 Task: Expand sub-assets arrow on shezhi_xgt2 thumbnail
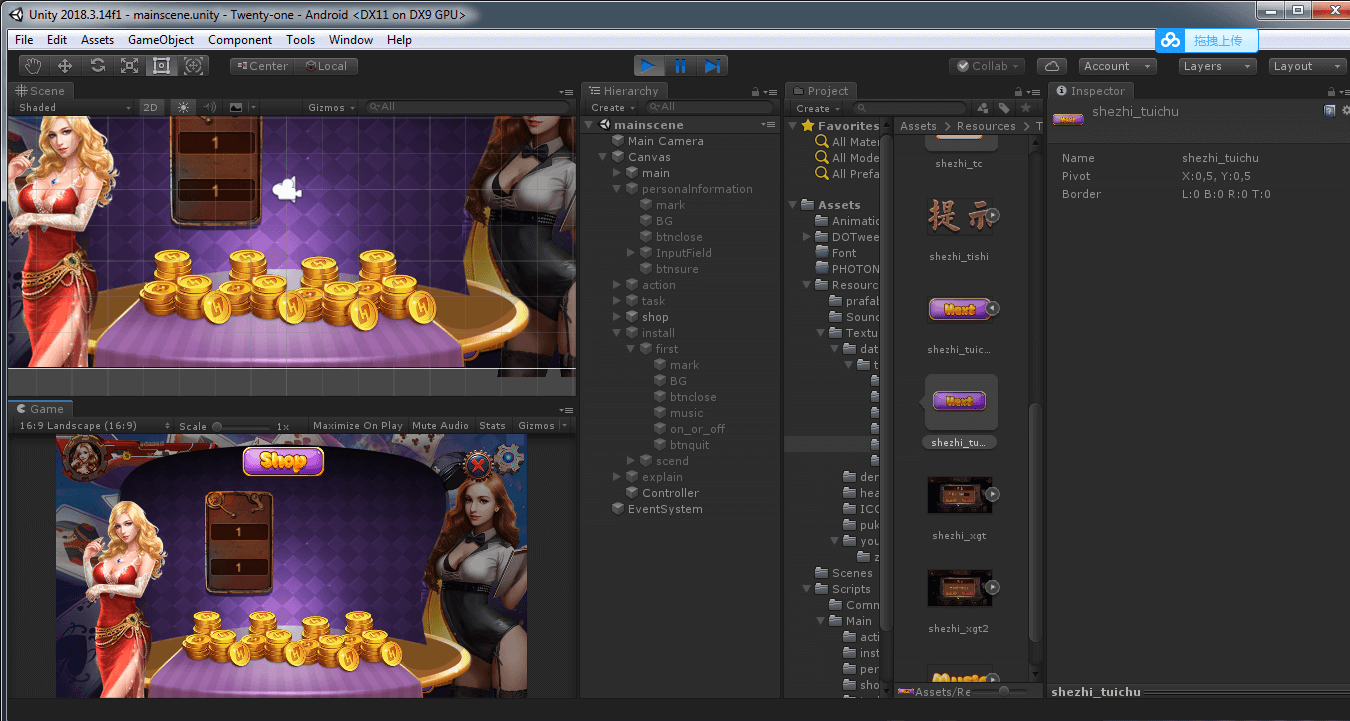(992, 587)
